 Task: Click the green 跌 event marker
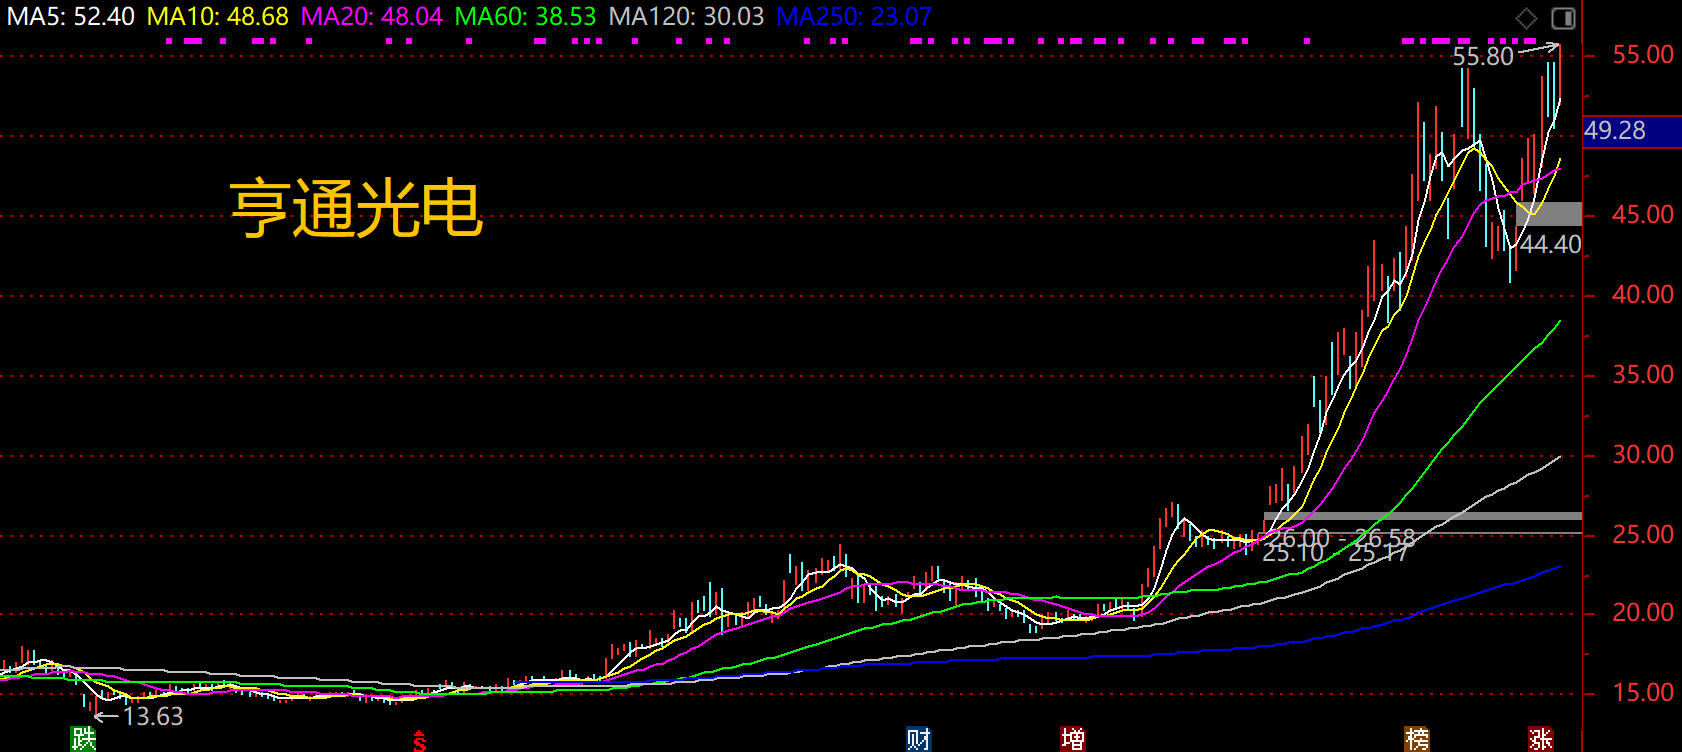point(83,739)
